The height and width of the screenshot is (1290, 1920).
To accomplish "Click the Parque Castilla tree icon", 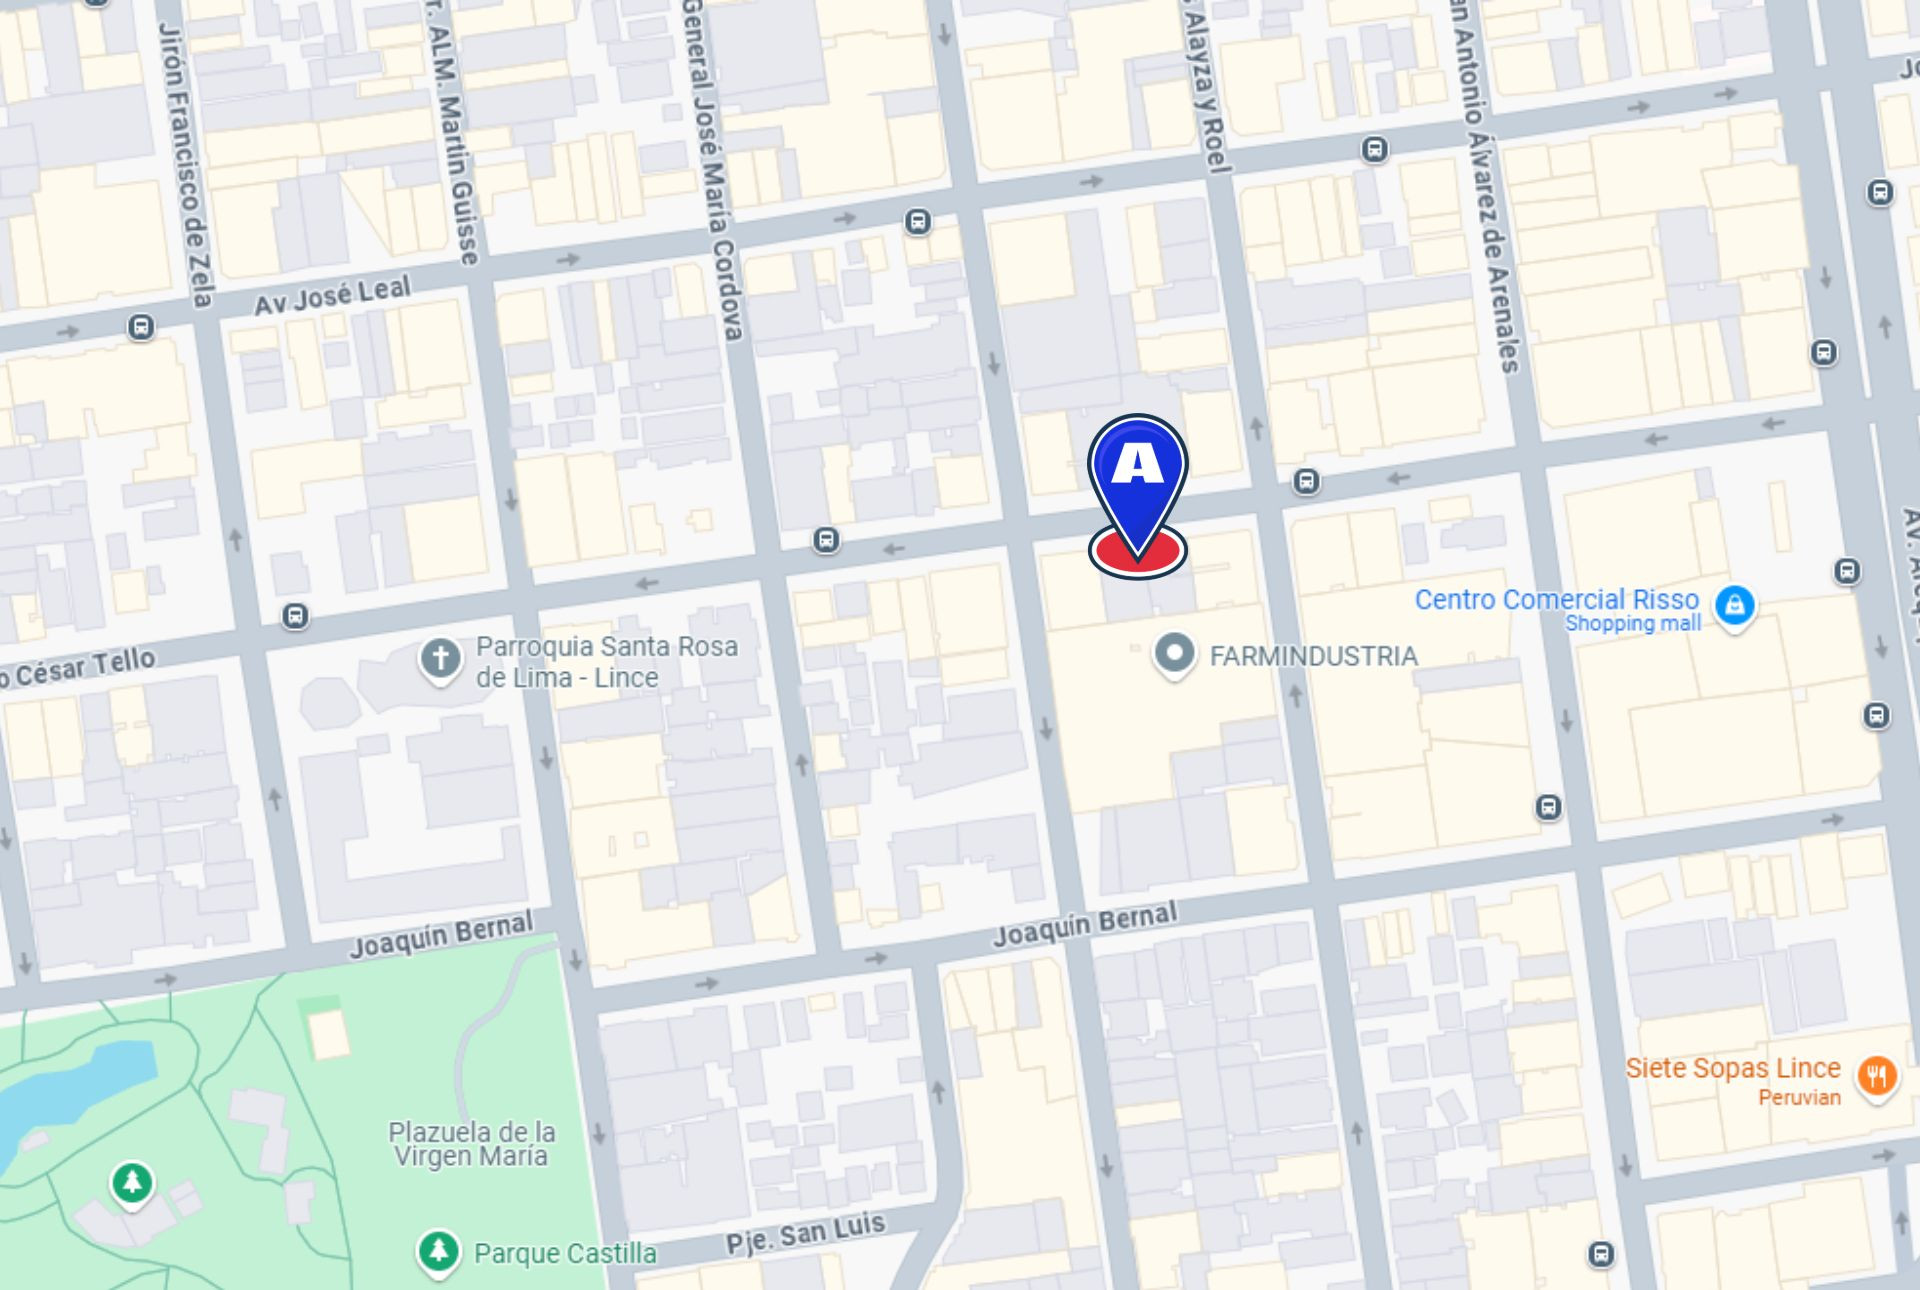I will click(438, 1253).
